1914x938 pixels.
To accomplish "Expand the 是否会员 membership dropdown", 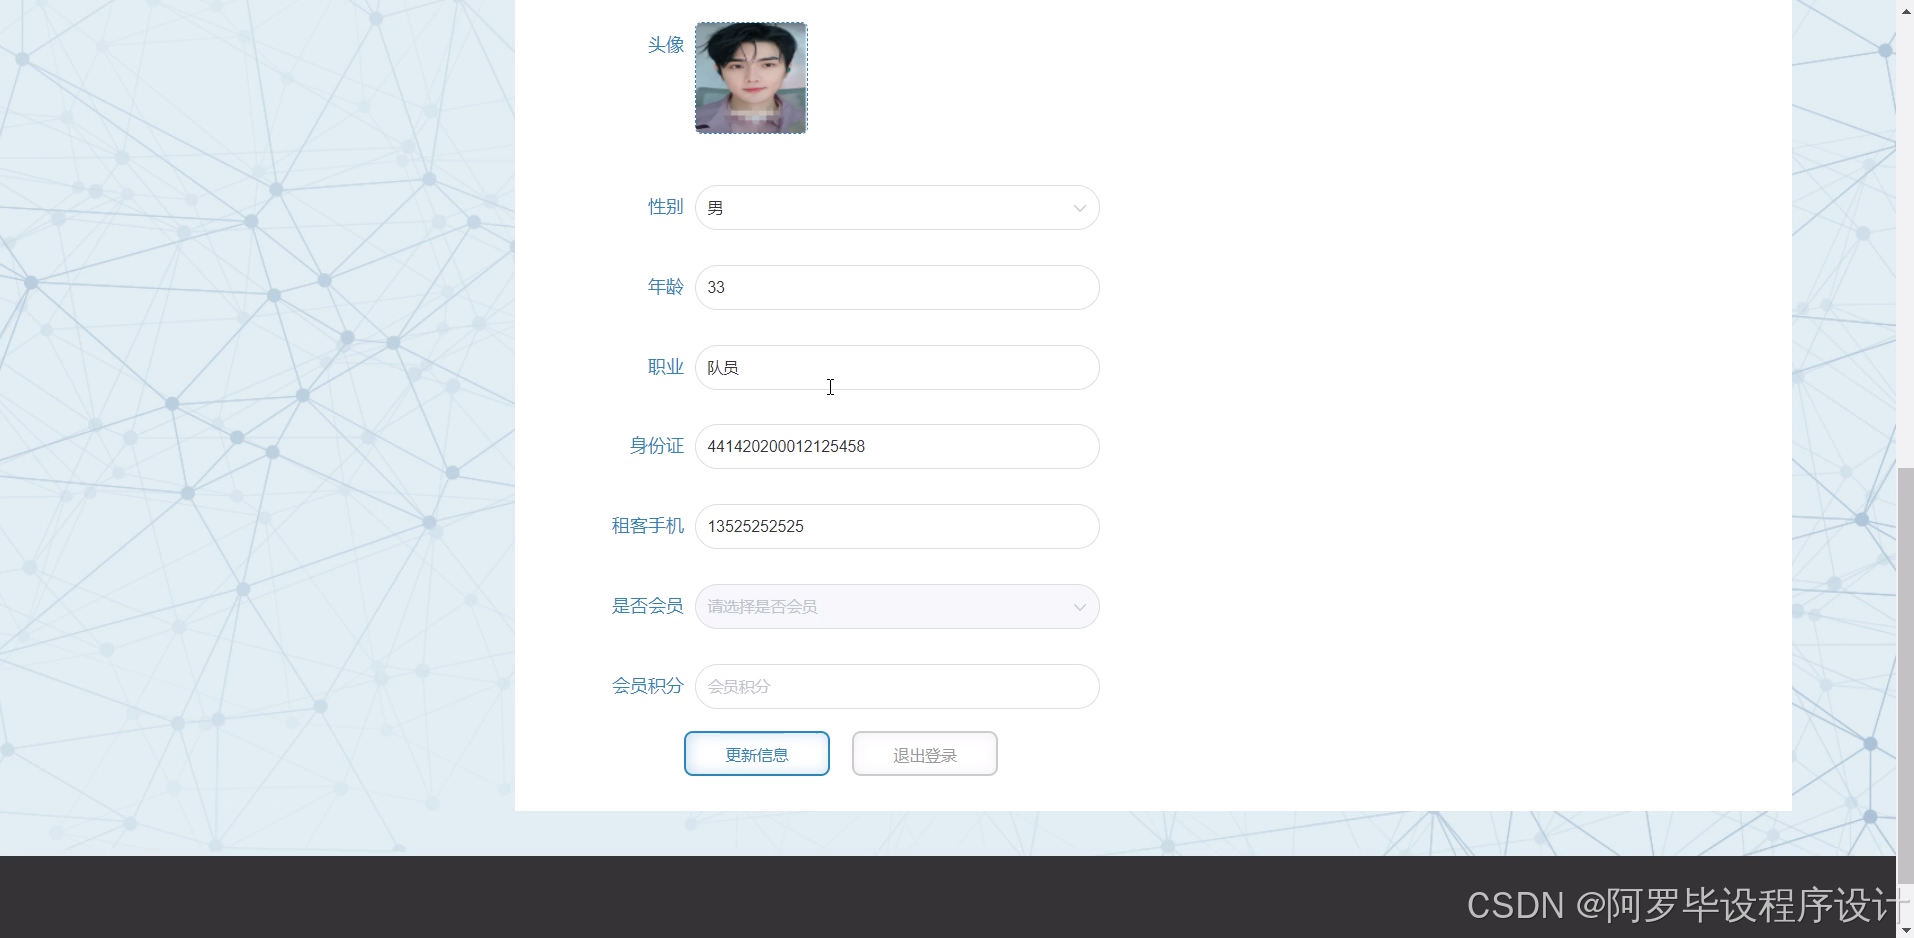I will (895, 605).
